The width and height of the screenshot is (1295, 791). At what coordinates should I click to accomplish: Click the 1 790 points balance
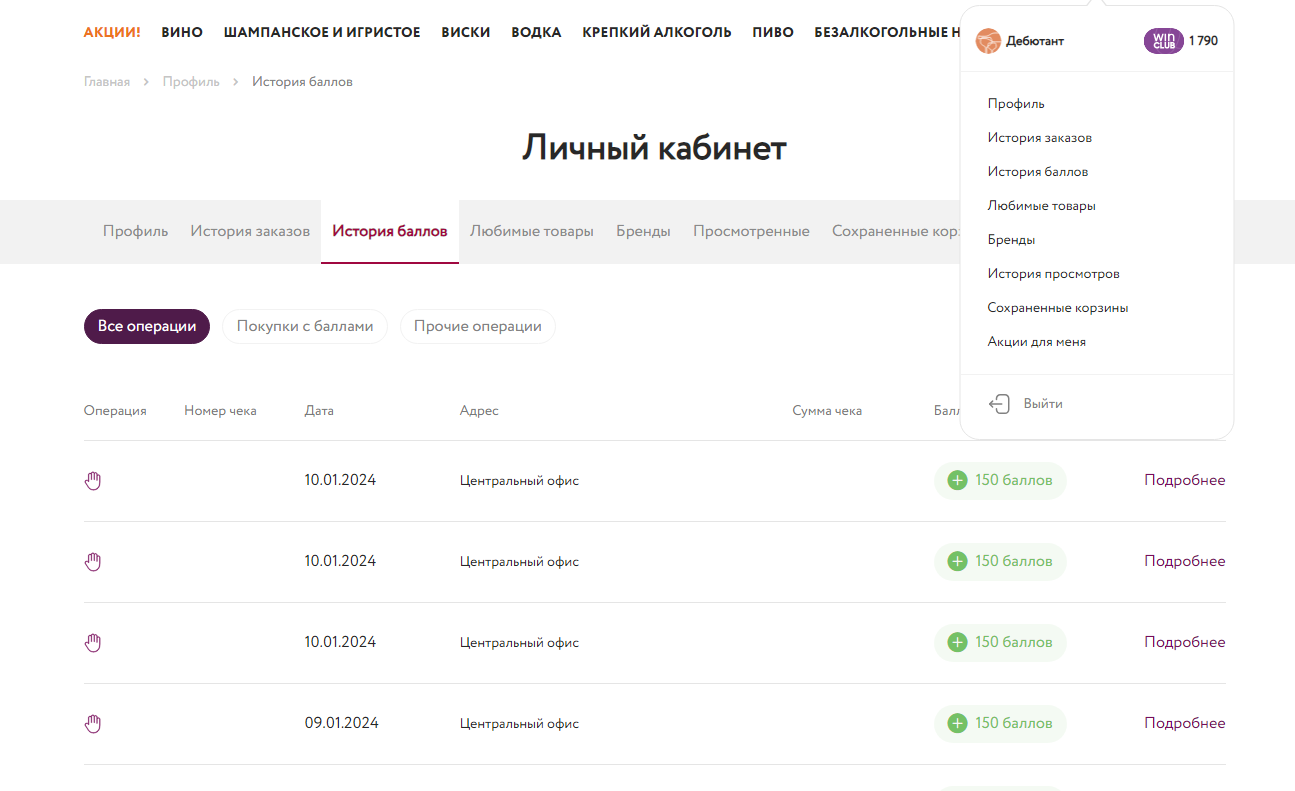click(x=1203, y=41)
